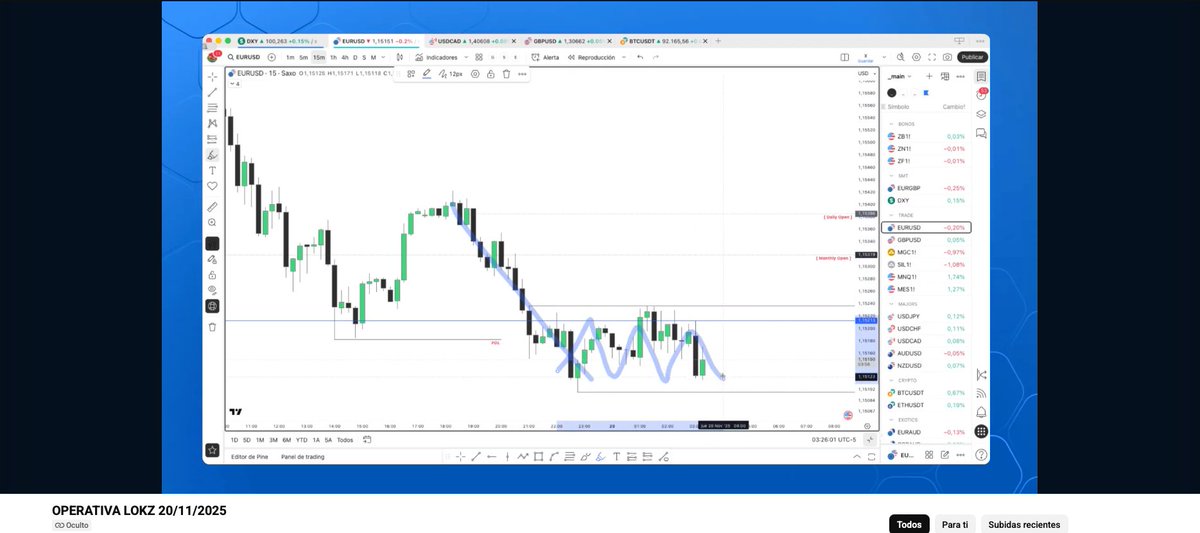Open the EURUSD symbol search
Viewport: 1200px width, 533px height.
point(244,57)
